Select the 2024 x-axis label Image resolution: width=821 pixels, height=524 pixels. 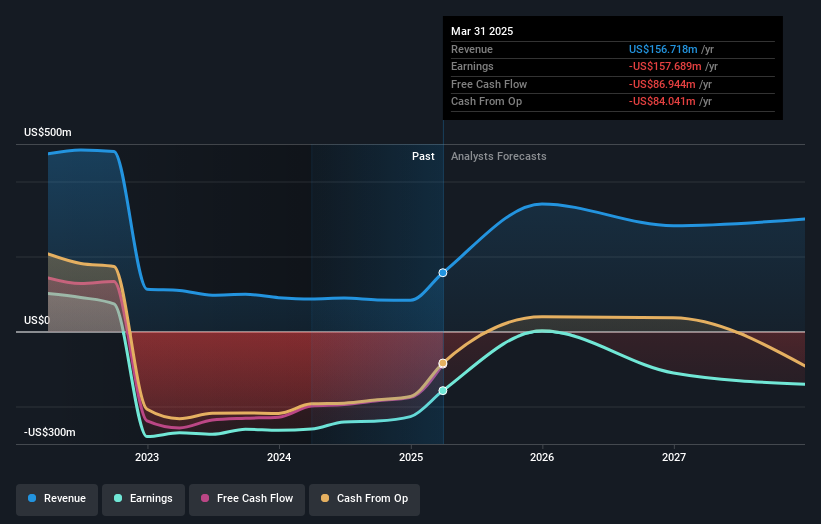tap(279, 458)
